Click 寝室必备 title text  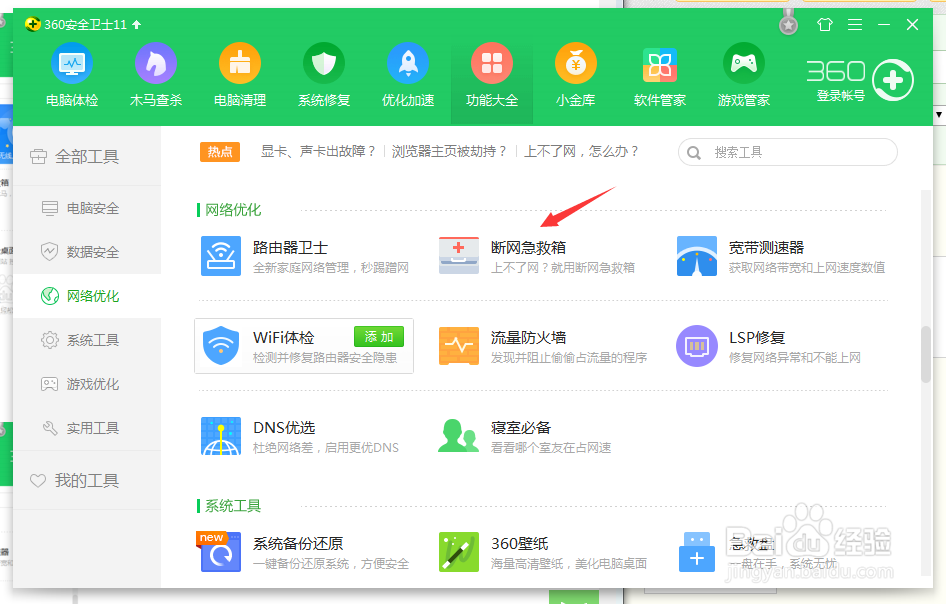[521, 427]
